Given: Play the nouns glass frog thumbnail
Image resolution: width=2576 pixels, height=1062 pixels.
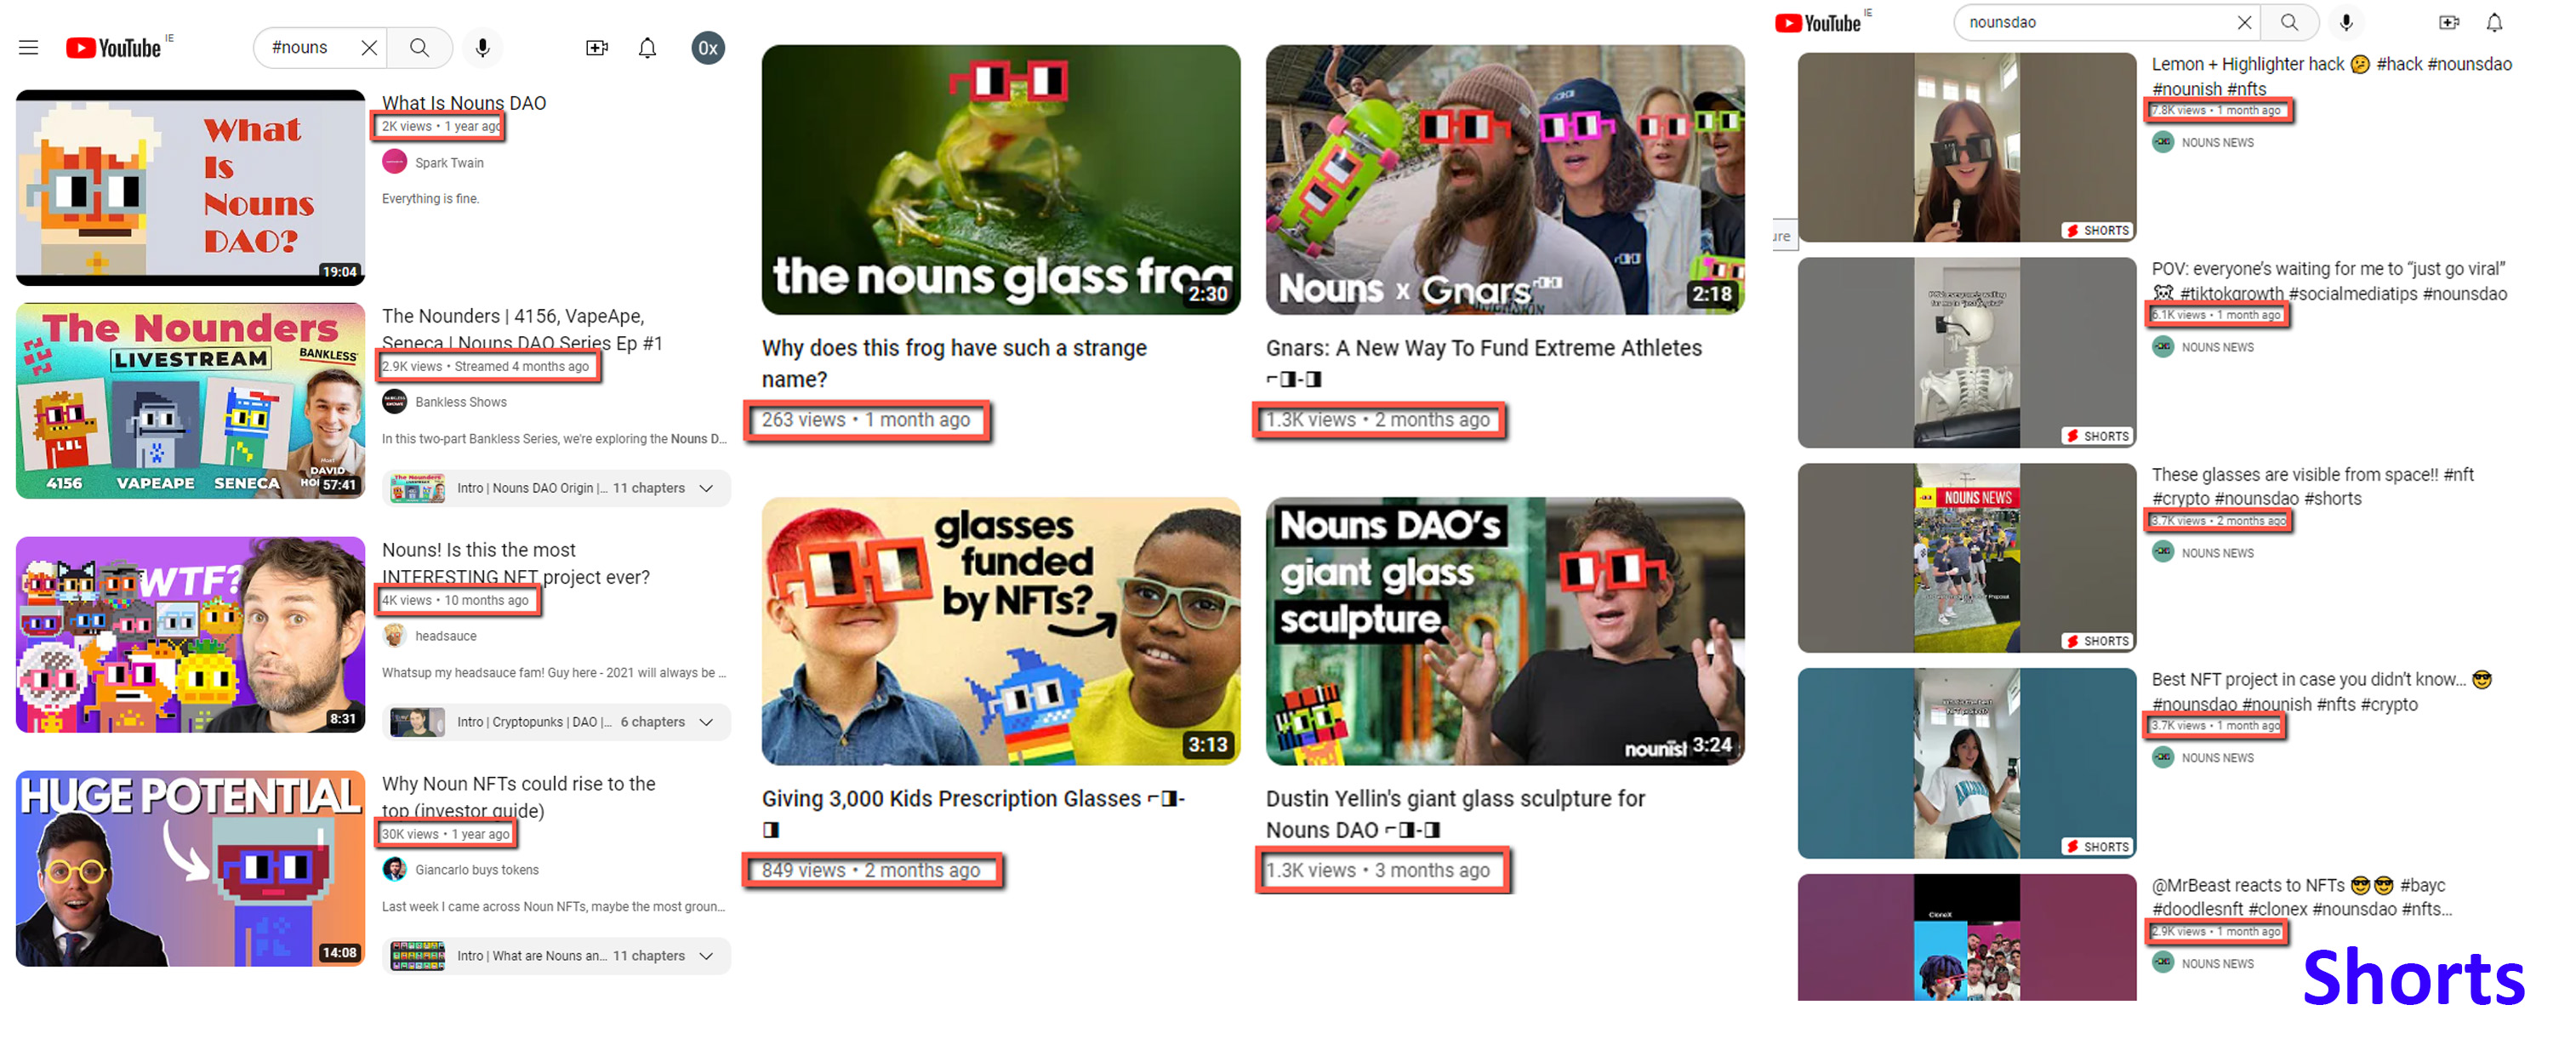Looking at the screenshot, I should tap(1001, 179).
